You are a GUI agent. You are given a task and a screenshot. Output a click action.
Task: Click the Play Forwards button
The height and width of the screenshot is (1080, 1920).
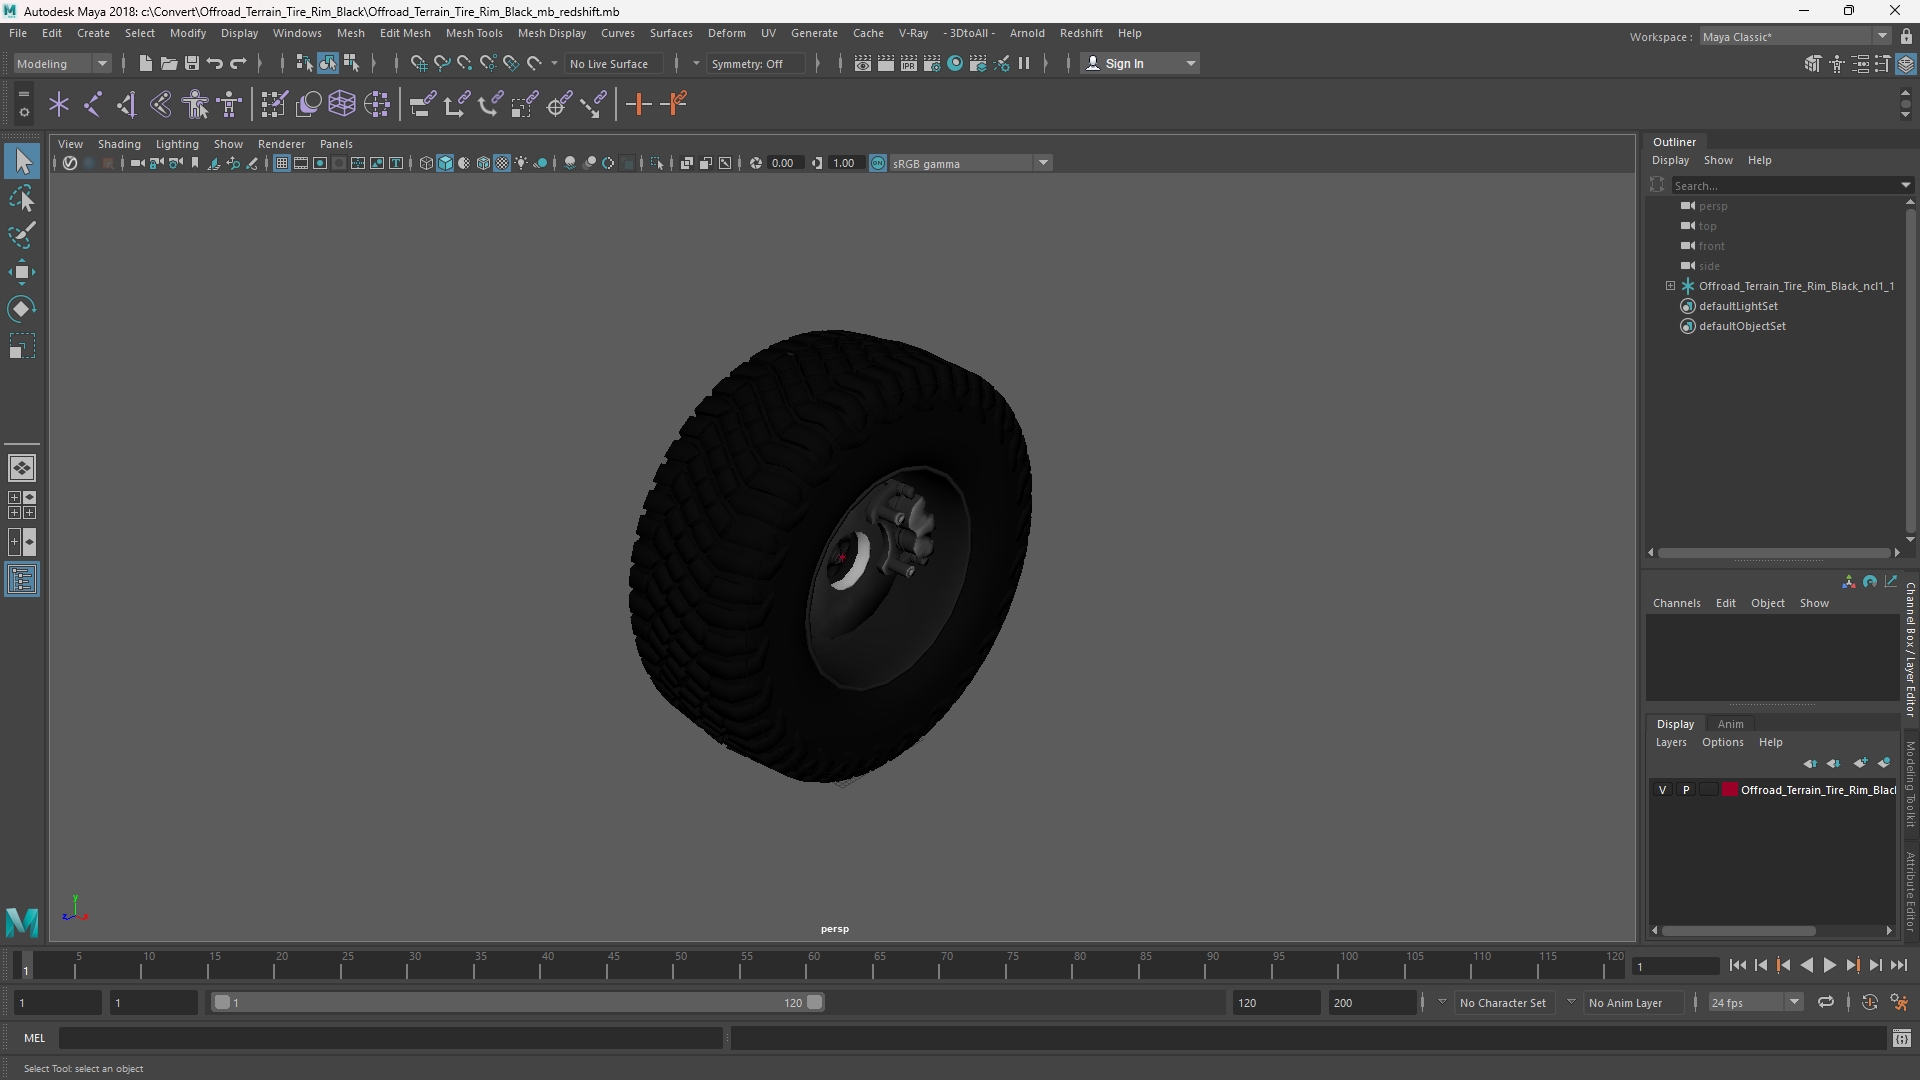[x=1829, y=966]
